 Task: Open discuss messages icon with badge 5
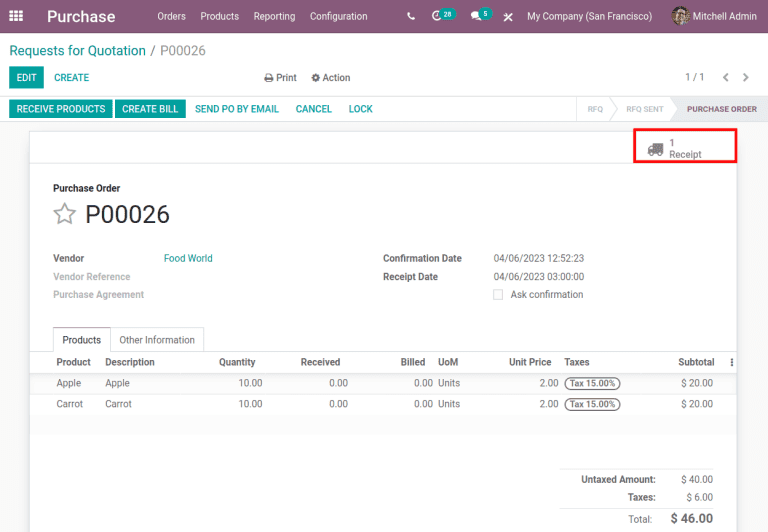pos(478,17)
